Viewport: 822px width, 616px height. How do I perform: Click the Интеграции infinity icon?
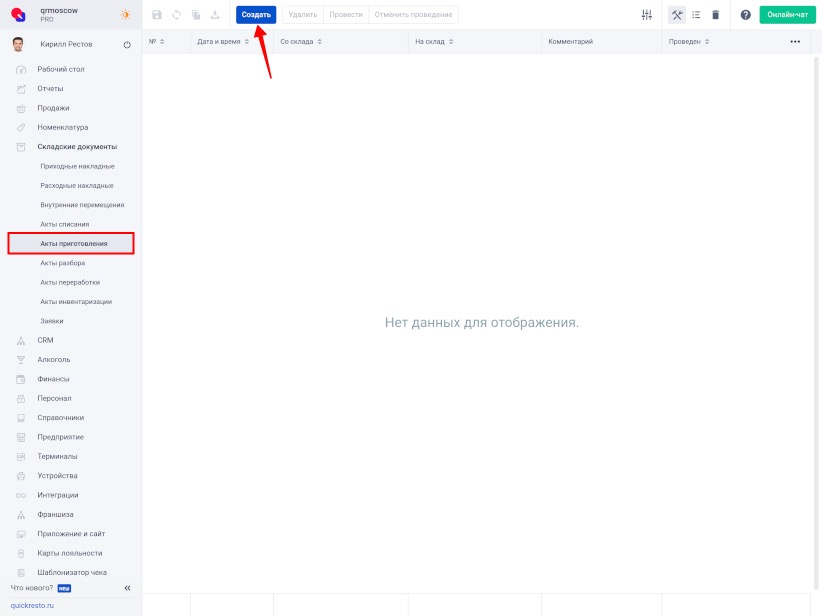click(x=21, y=495)
